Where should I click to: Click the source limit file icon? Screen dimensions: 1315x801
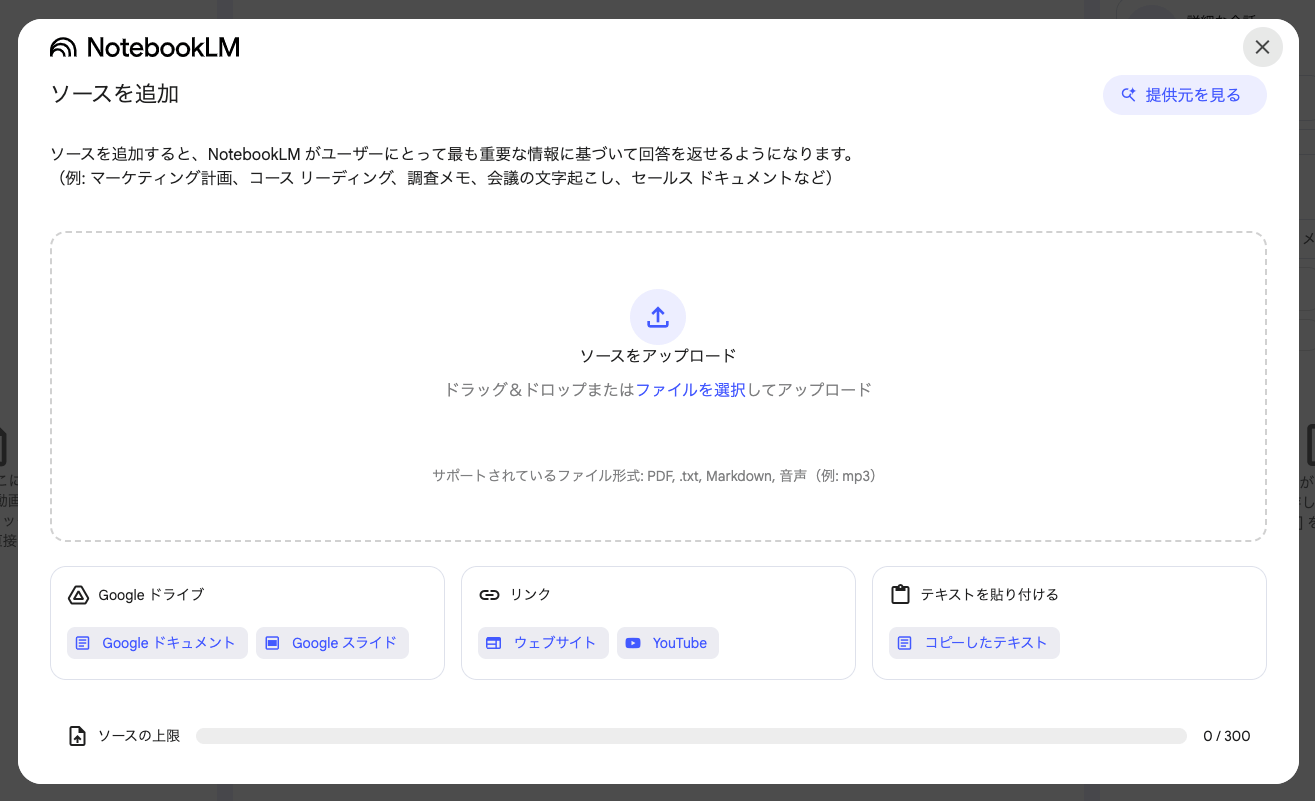pos(77,736)
